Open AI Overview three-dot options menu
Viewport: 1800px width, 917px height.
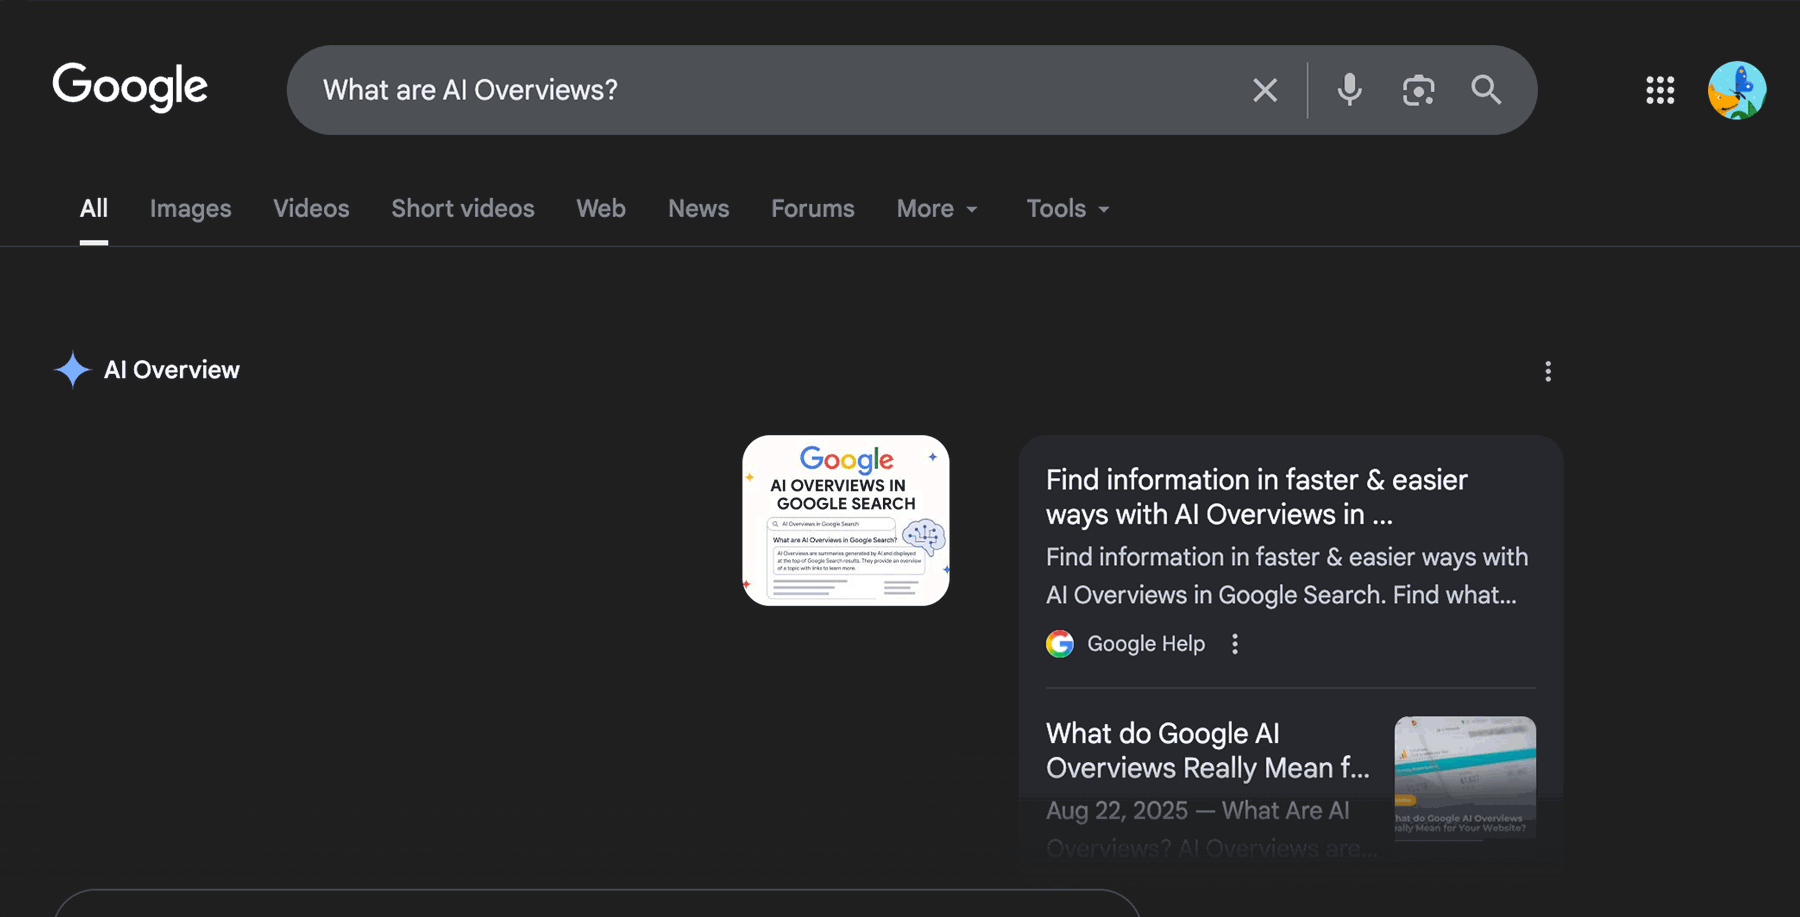click(x=1548, y=372)
